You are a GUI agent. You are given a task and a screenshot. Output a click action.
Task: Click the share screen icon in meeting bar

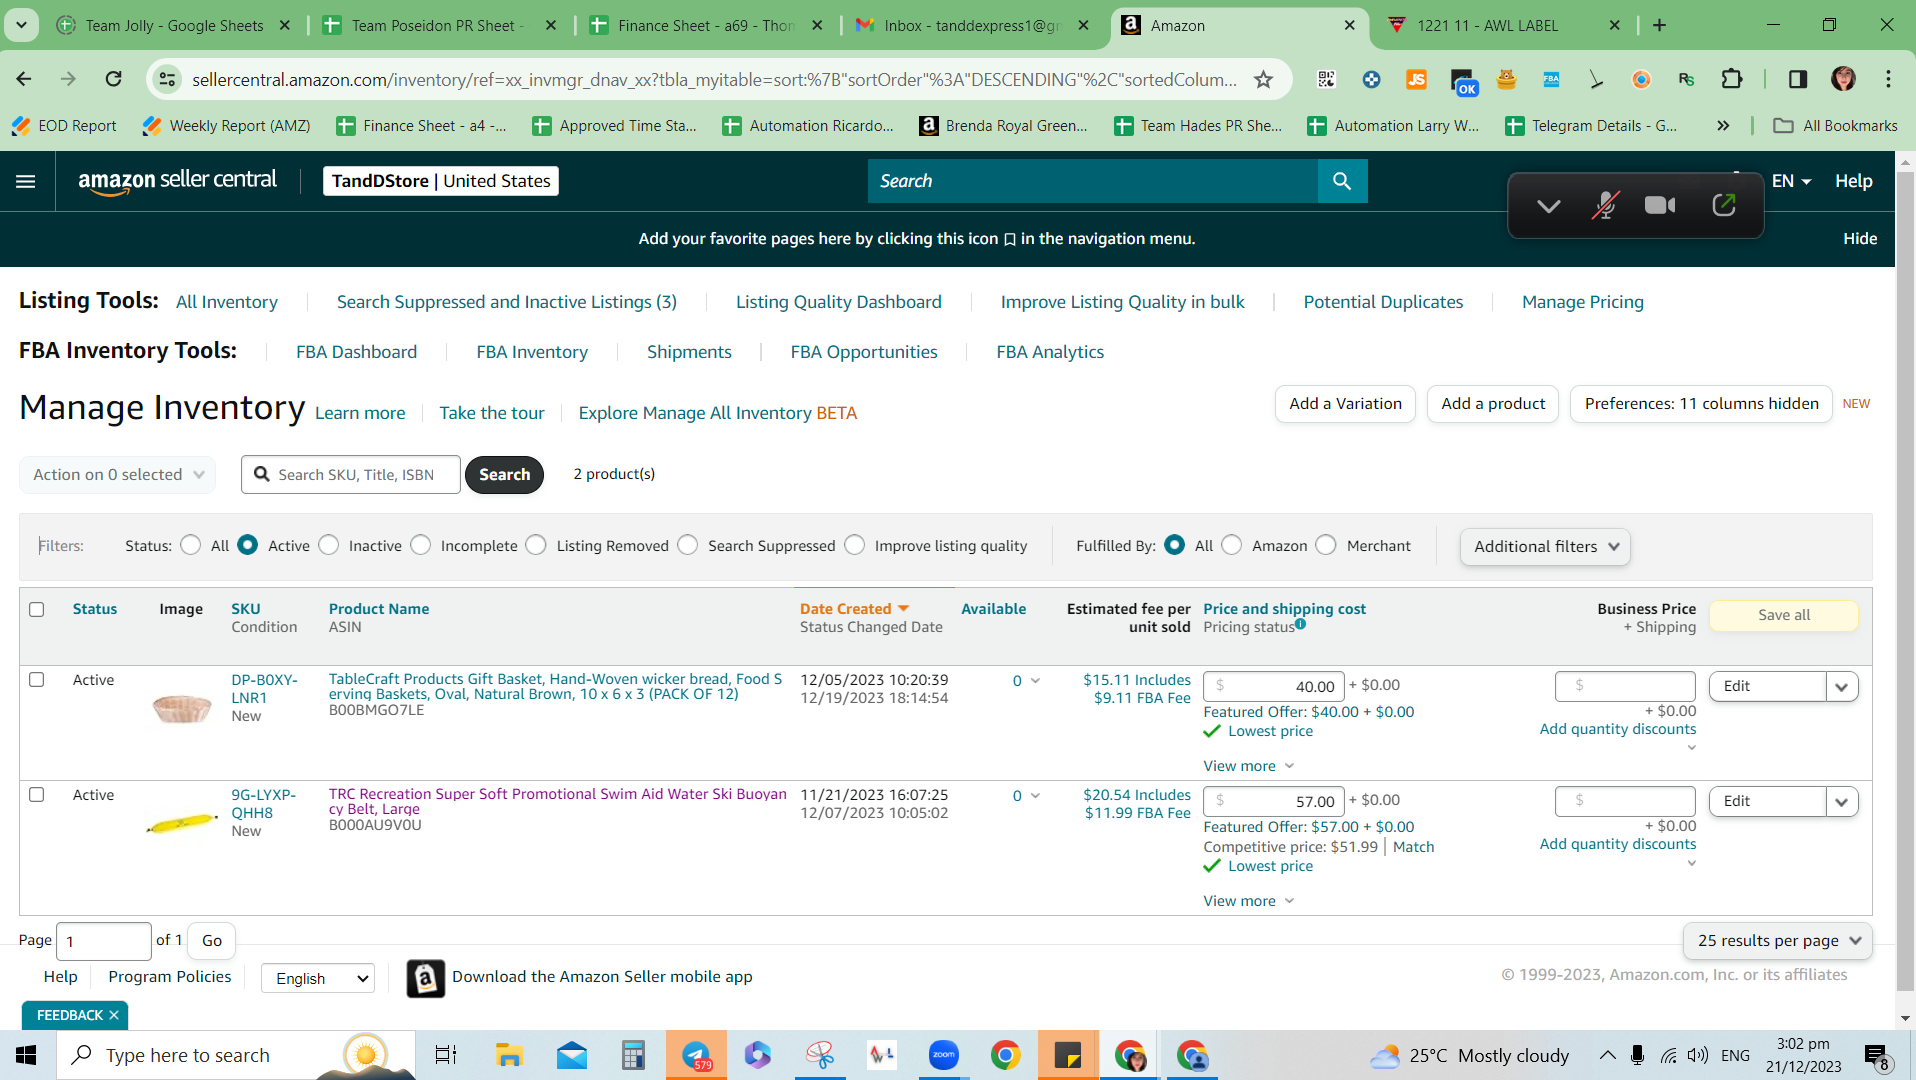[x=1724, y=205]
